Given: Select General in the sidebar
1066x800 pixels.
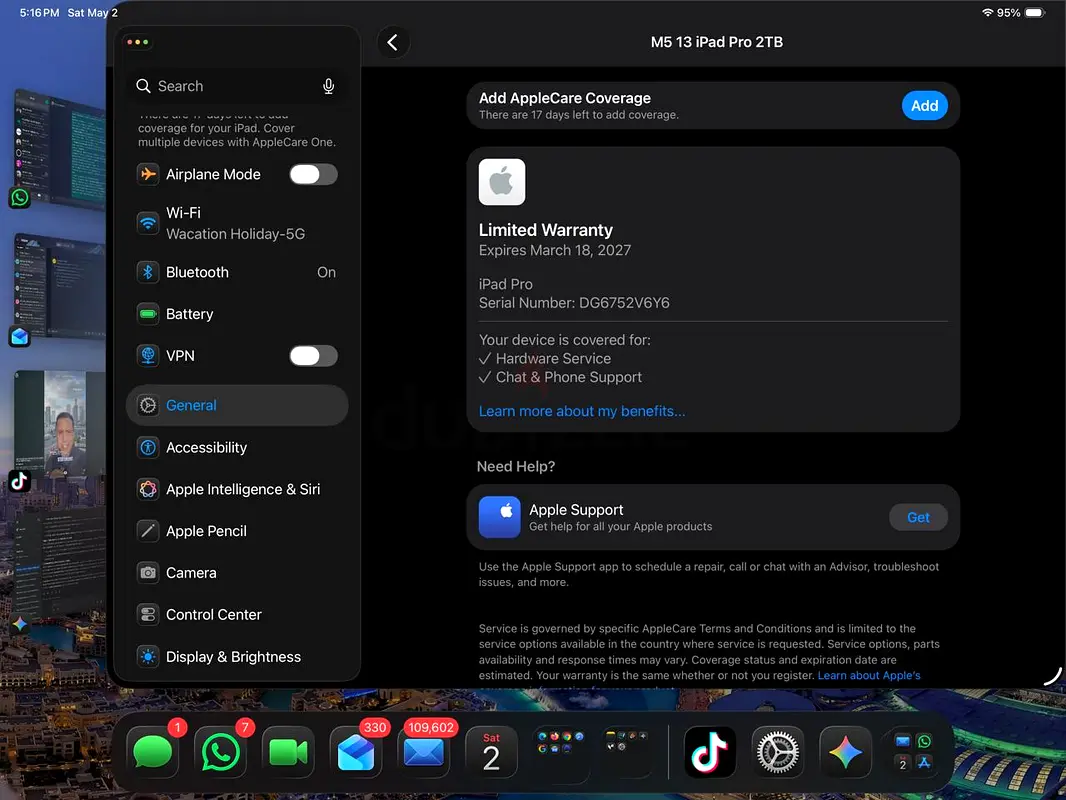Looking at the screenshot, I should tap(237, 405).
